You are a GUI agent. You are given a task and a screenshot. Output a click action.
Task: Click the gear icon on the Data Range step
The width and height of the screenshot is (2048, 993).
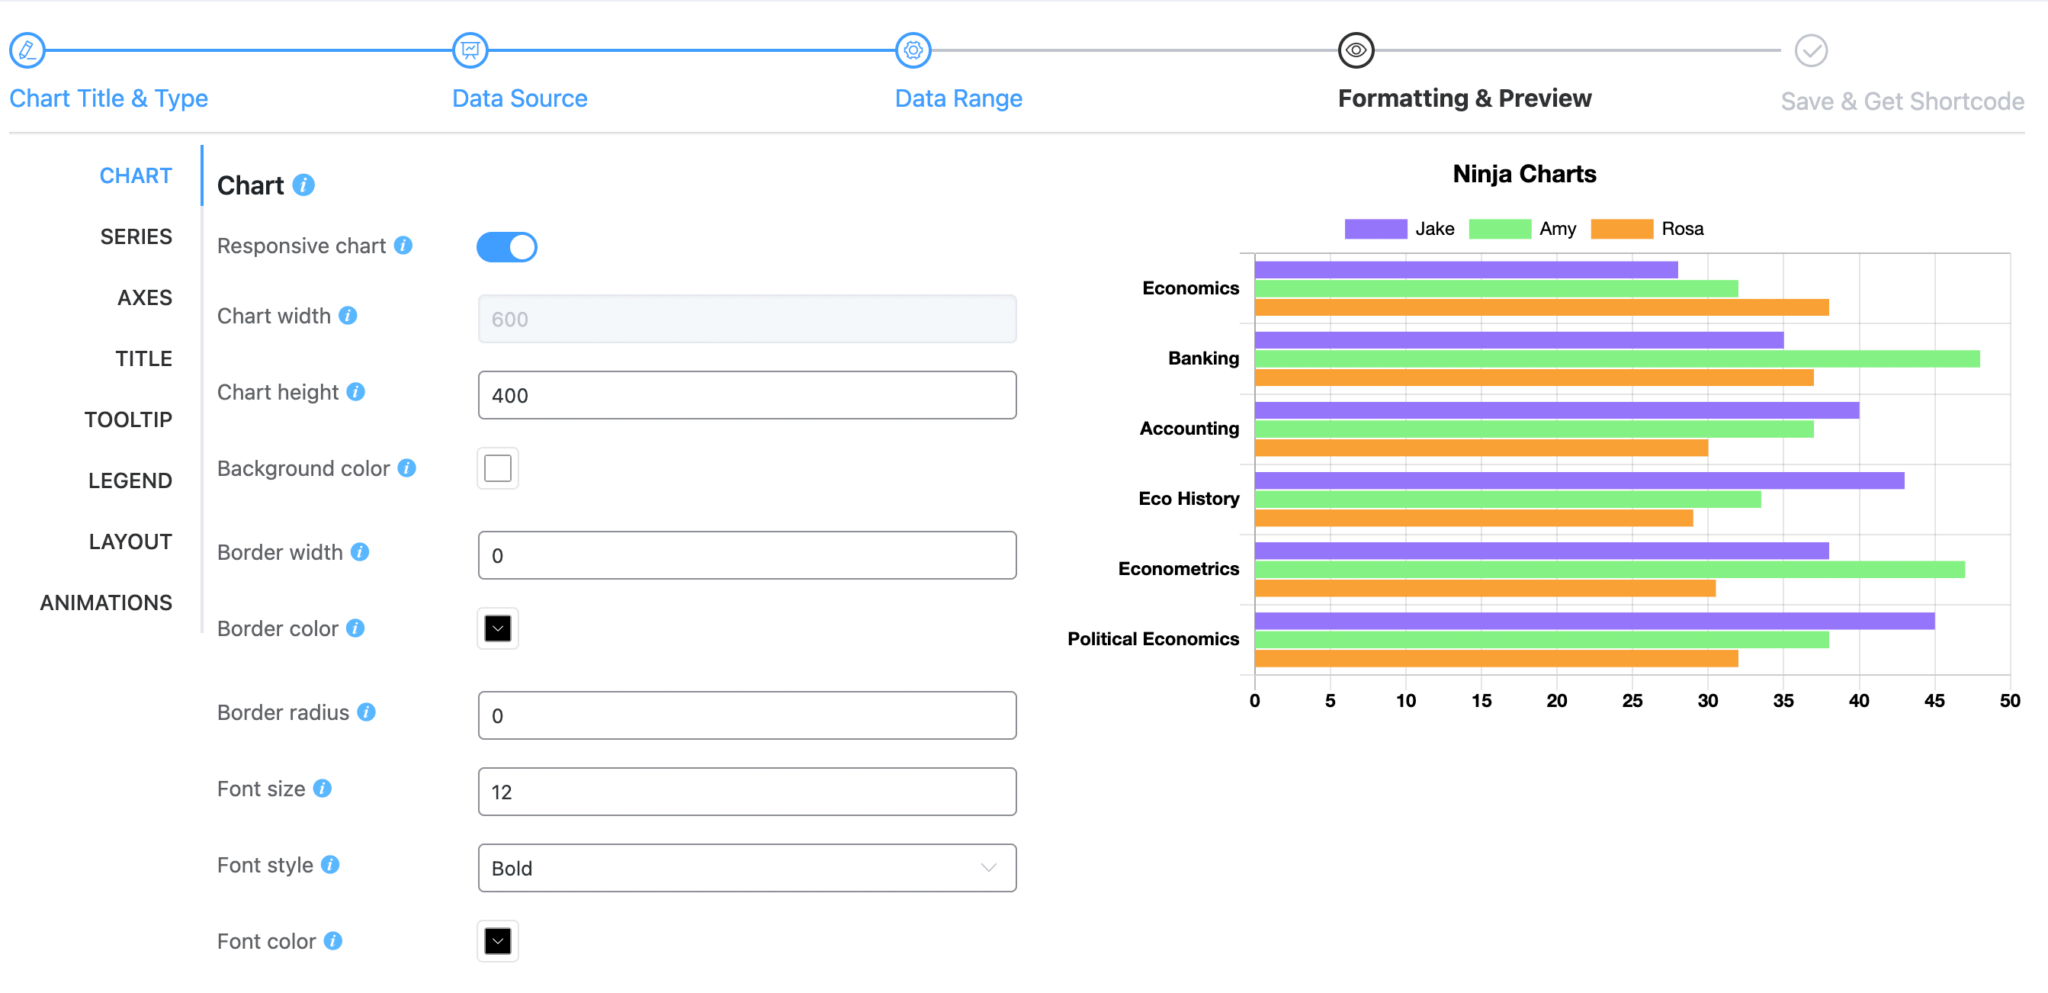coord(913,50)
